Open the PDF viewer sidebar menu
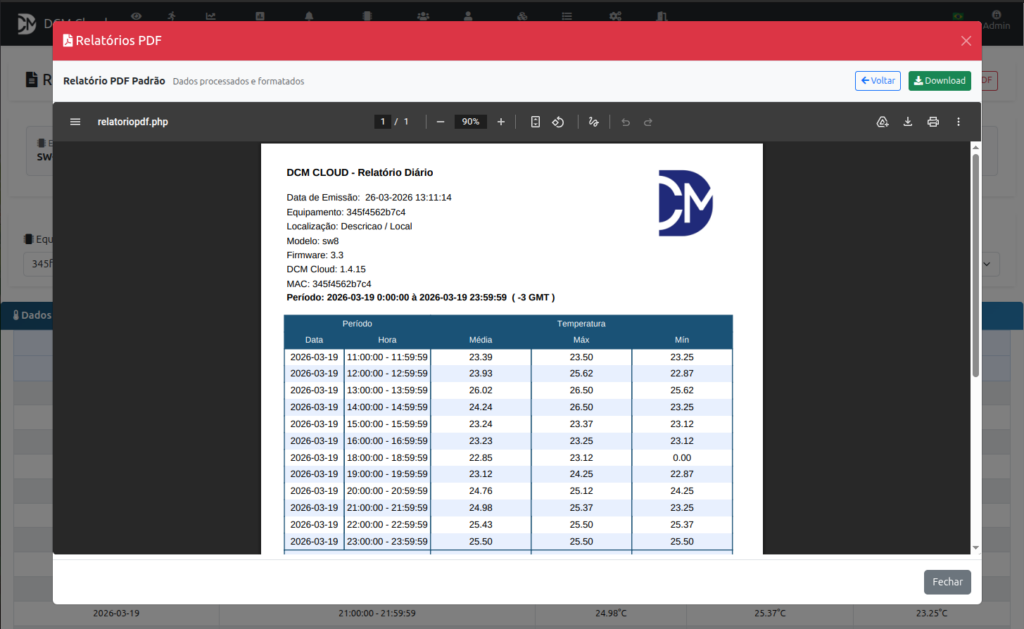The image size is (1024, 629). click(75, 122)
